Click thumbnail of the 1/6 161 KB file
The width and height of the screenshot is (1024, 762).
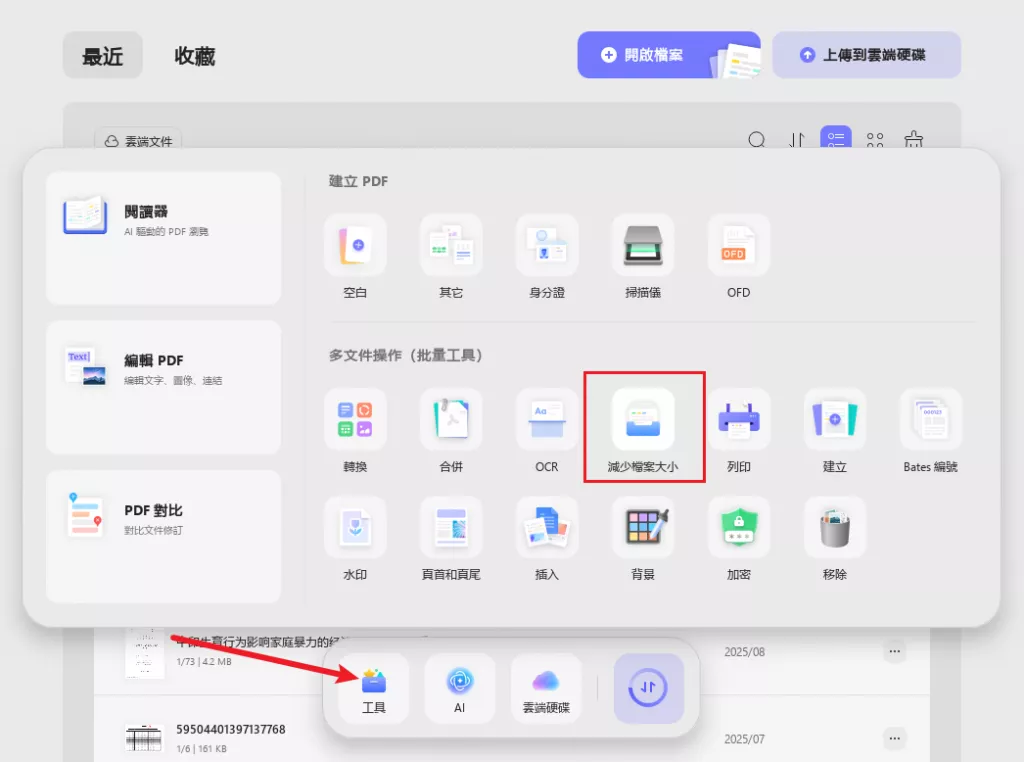coord(144,738)
